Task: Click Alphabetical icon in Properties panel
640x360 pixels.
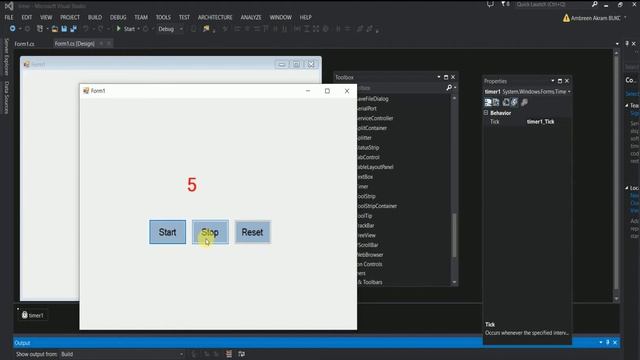Action: pos(496,102)
